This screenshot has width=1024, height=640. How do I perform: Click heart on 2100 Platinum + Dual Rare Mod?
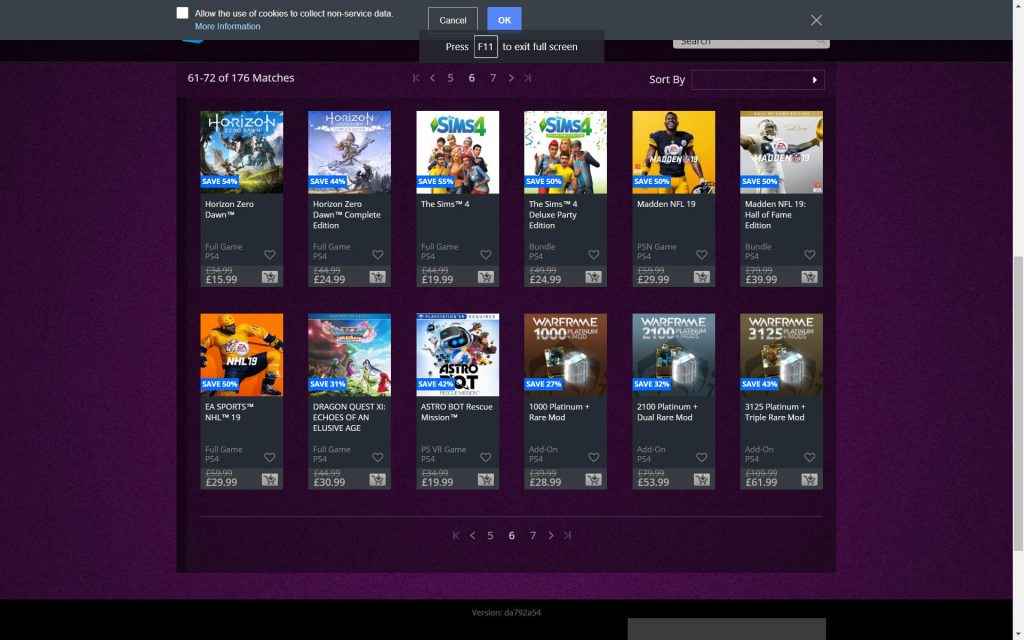click(x=701, y=458)
